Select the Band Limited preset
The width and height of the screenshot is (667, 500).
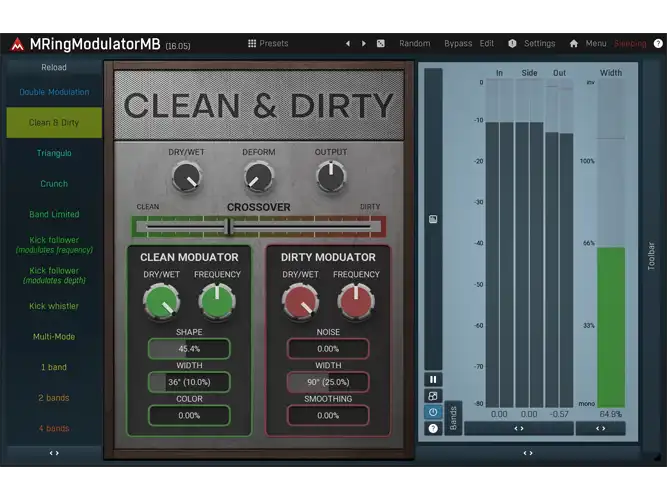[54, 214]
